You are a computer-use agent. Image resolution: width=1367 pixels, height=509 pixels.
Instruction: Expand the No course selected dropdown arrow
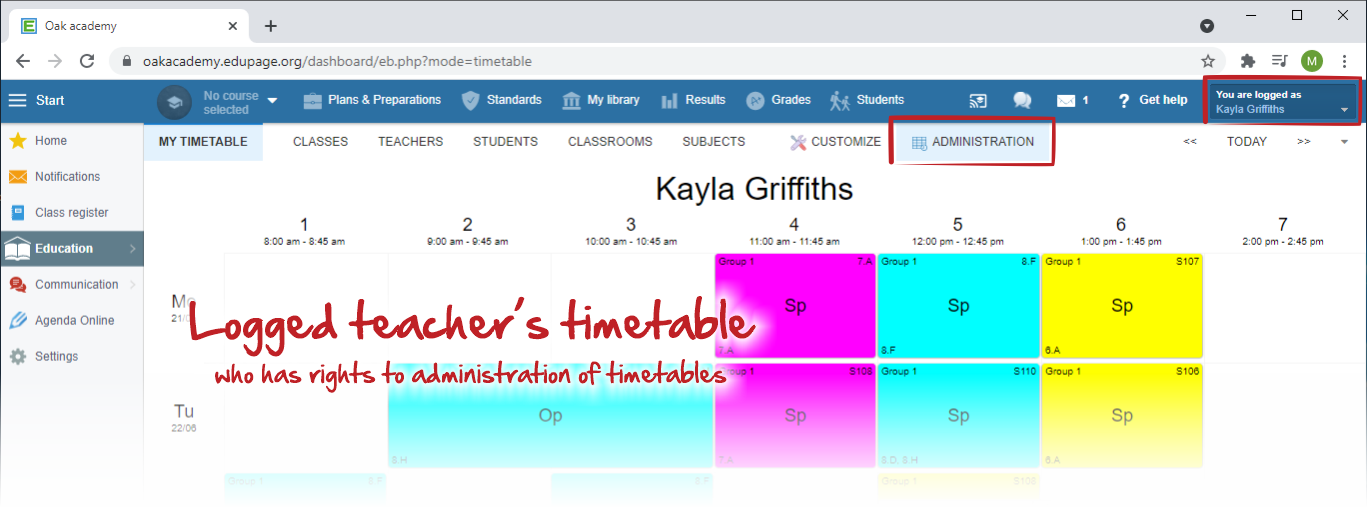pyautogui.click(x=272, y=102)
